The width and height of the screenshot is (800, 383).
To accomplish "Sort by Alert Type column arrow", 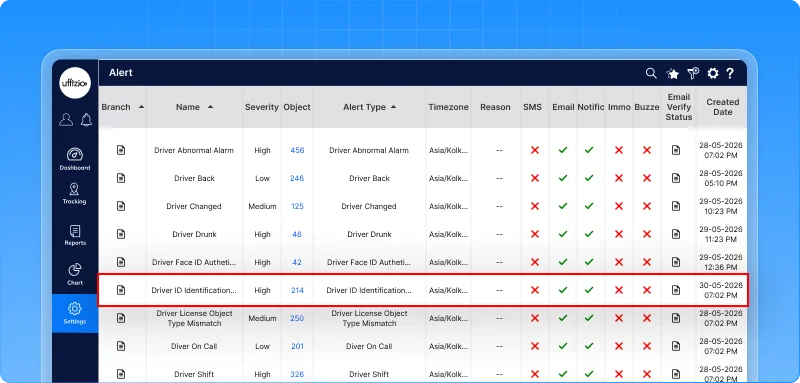I will click(393, 107).
